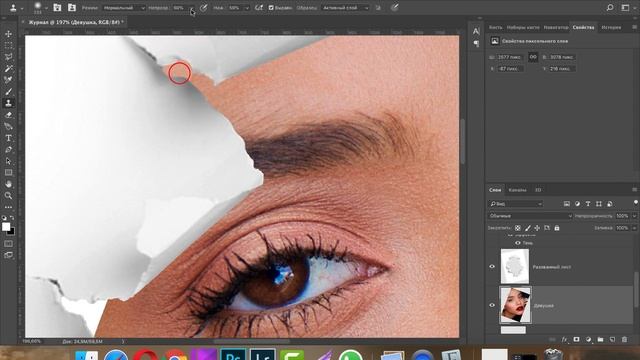Select the Rectangular Marquee tool

(8, 45)
